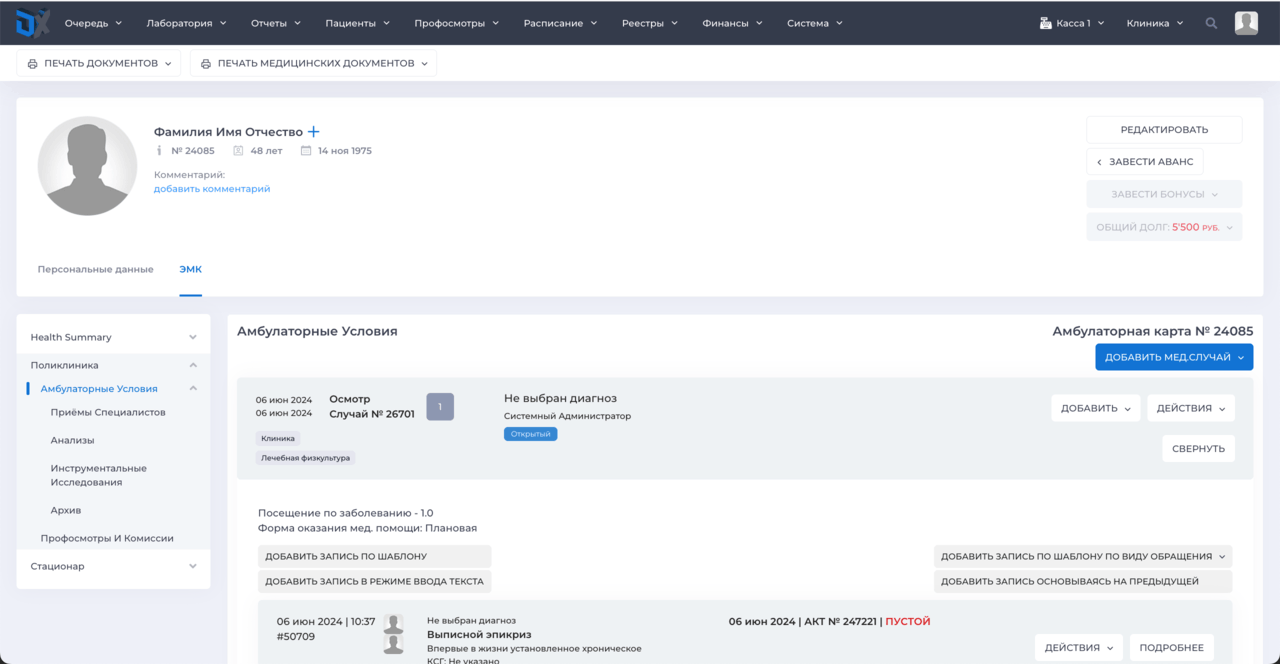This screenshot has width=1280, height=664.
Task: Open Печать медицинских документов dropdown
Action: [x=313, y=63]
